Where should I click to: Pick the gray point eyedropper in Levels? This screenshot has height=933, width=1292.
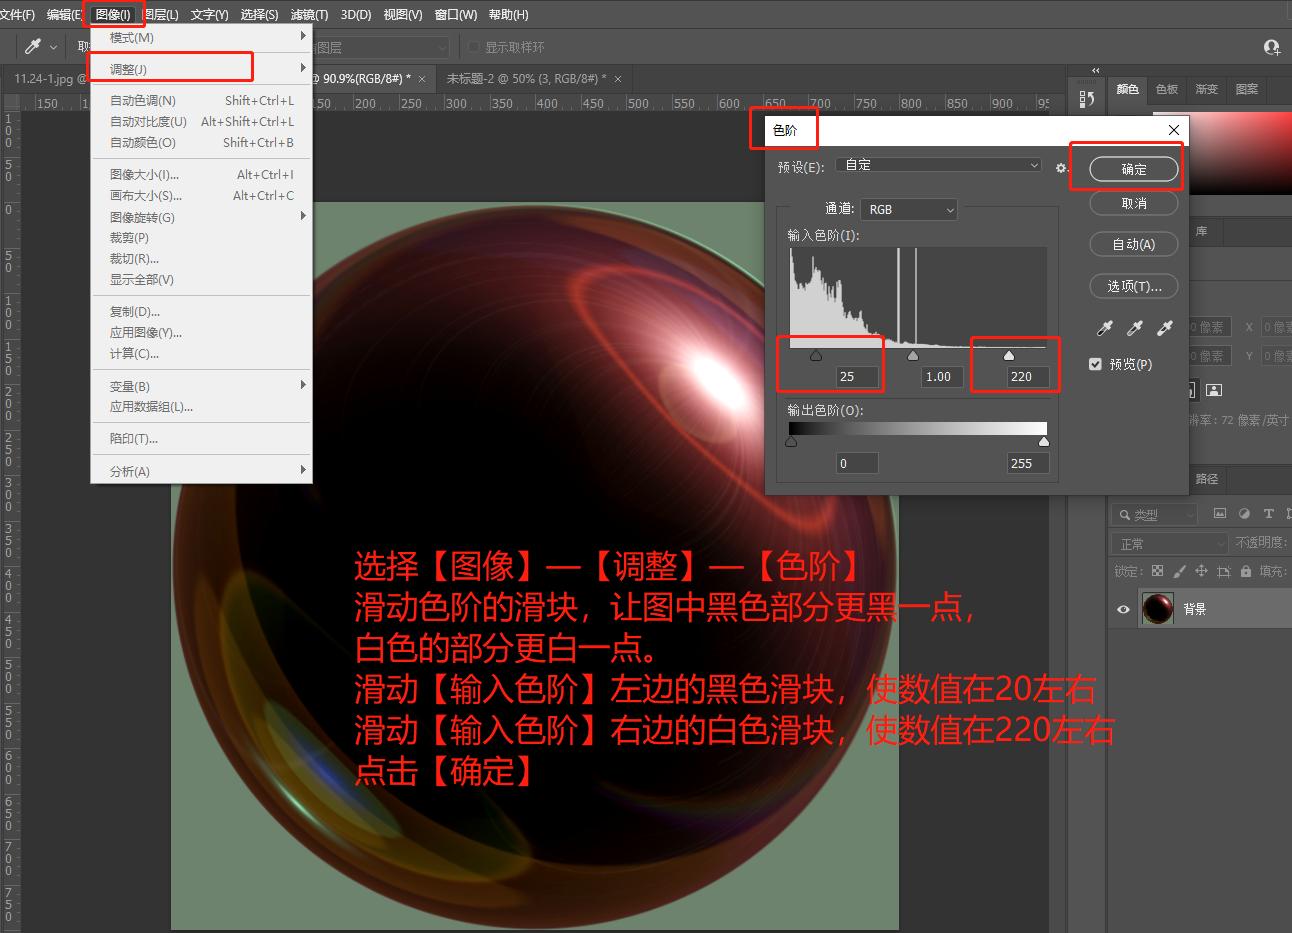click(1135, 328)
